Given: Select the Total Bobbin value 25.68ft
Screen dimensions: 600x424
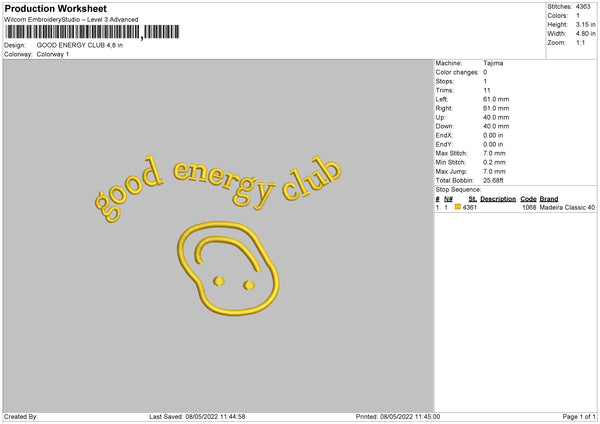Looking at the screenshot, I should (493, 180).
